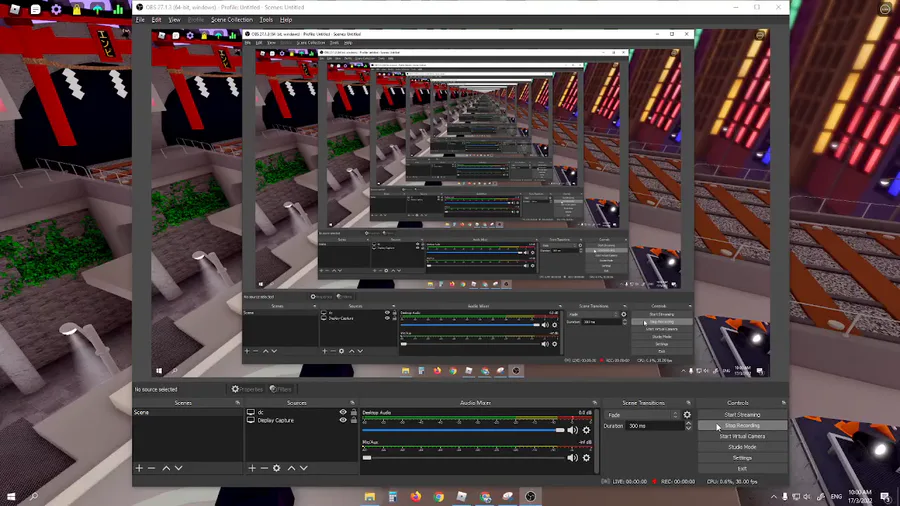Open Desktop Audio settings gear

586,430
